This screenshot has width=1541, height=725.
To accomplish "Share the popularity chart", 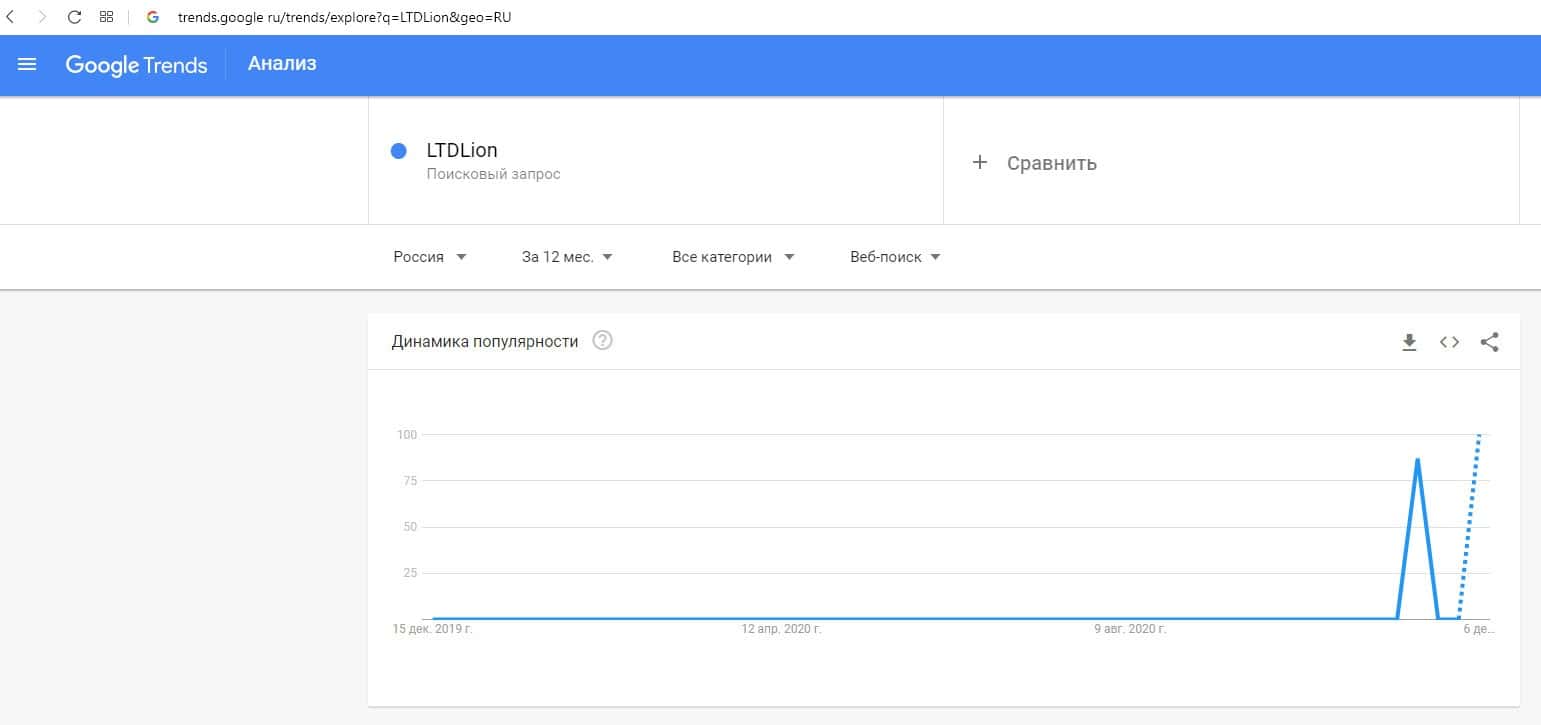I will tap(1489, 342).
